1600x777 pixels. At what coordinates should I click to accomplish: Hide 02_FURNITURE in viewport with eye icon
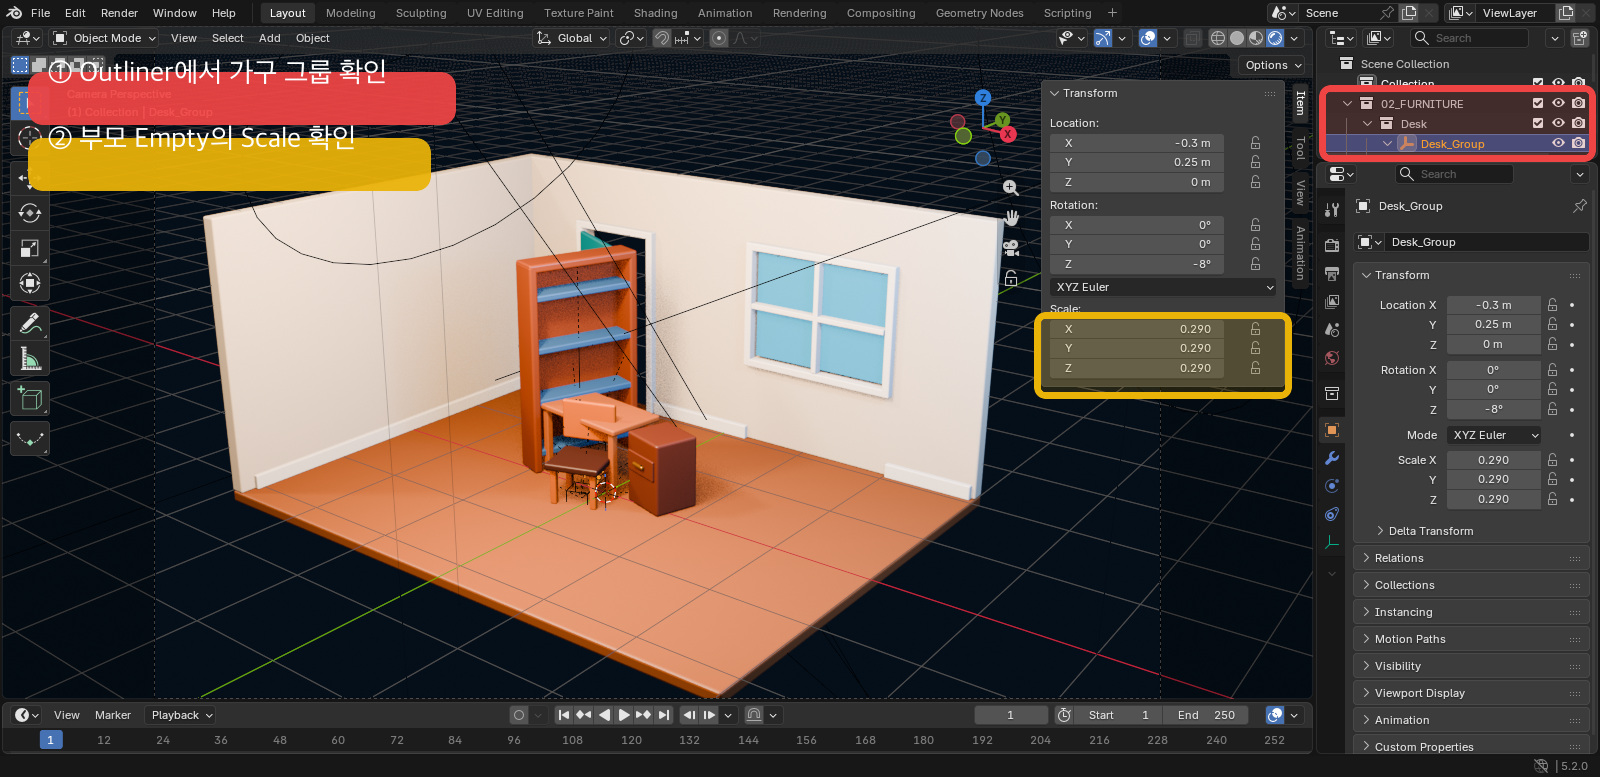[x=1558, y=103]
